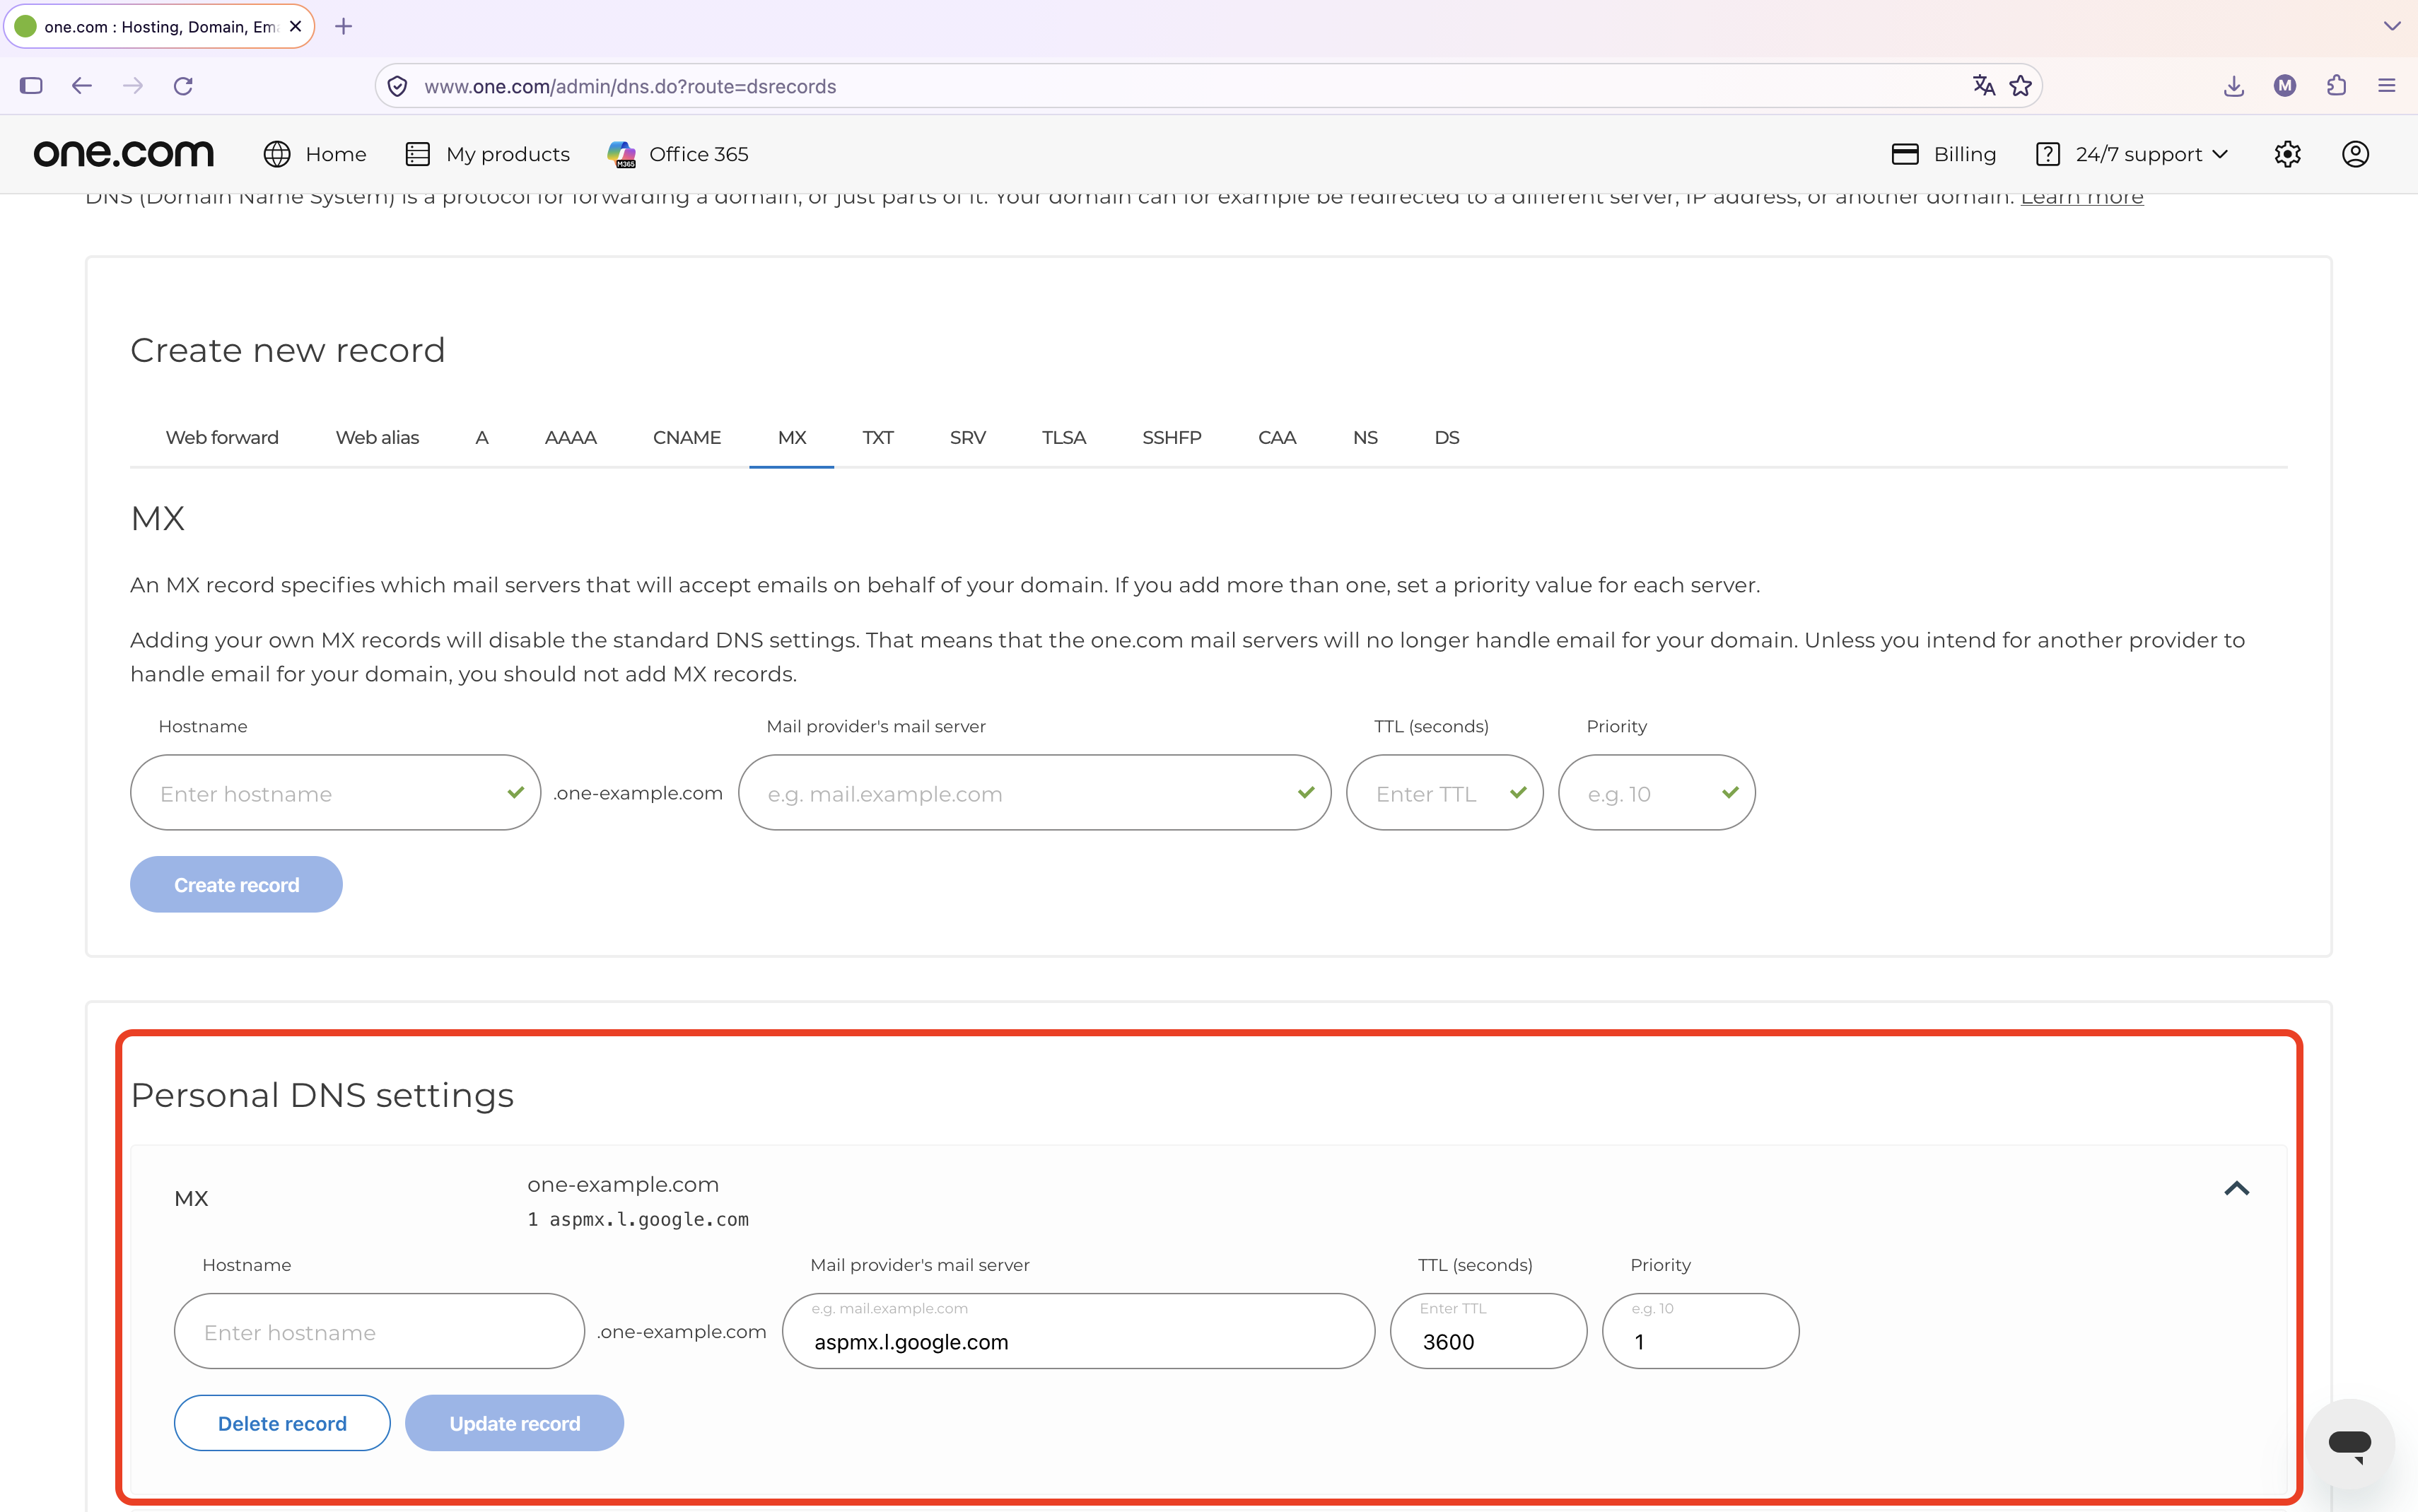Select the Web forward tab
2418x1512 pixels.
coord(222,437)
